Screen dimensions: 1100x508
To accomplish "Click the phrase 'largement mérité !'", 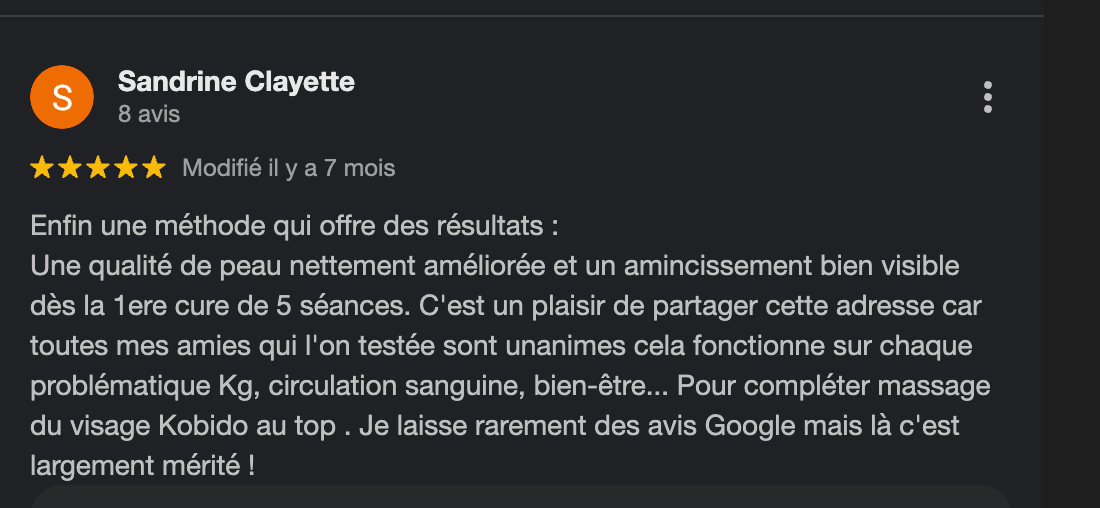I will click(x=142, y=466).
